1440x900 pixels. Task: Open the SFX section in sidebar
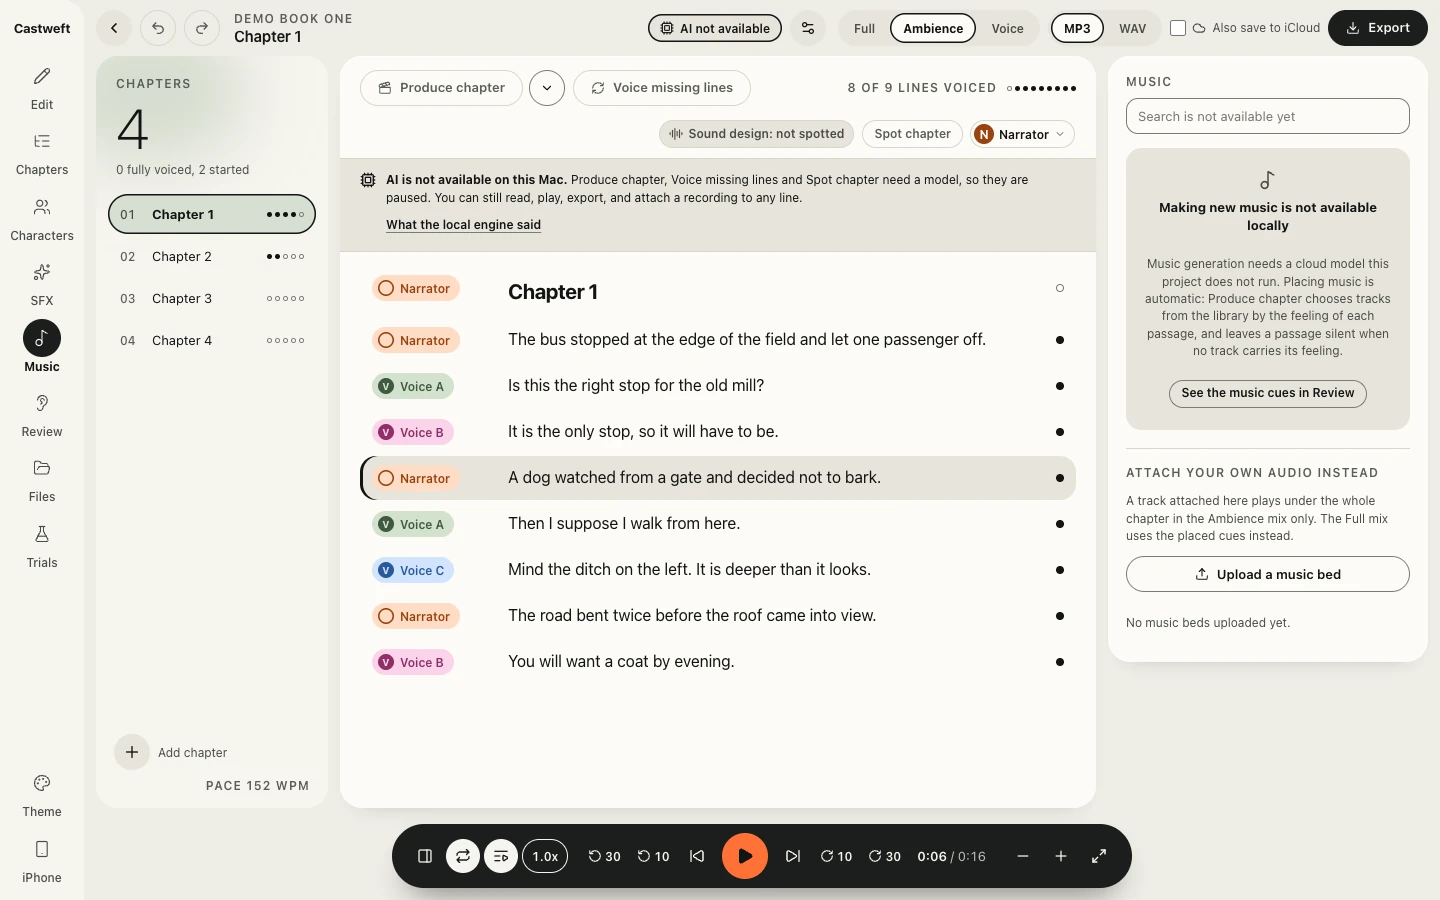42,284
